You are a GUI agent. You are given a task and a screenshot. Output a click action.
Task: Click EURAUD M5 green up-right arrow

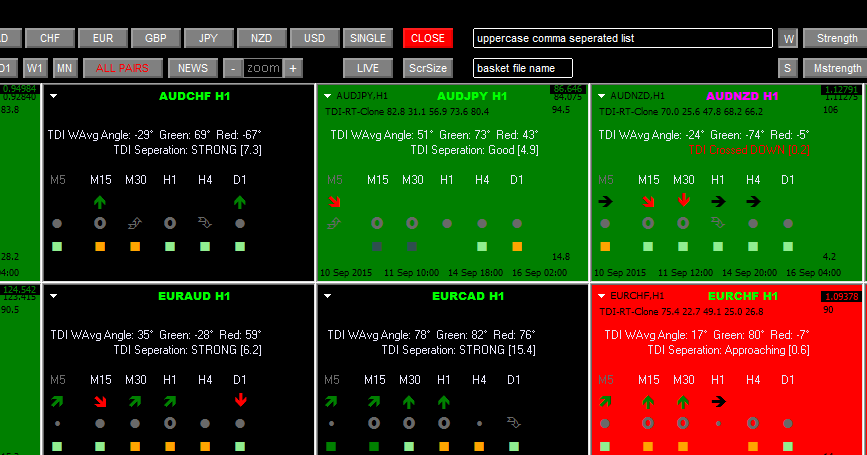(x=57, y=402)
